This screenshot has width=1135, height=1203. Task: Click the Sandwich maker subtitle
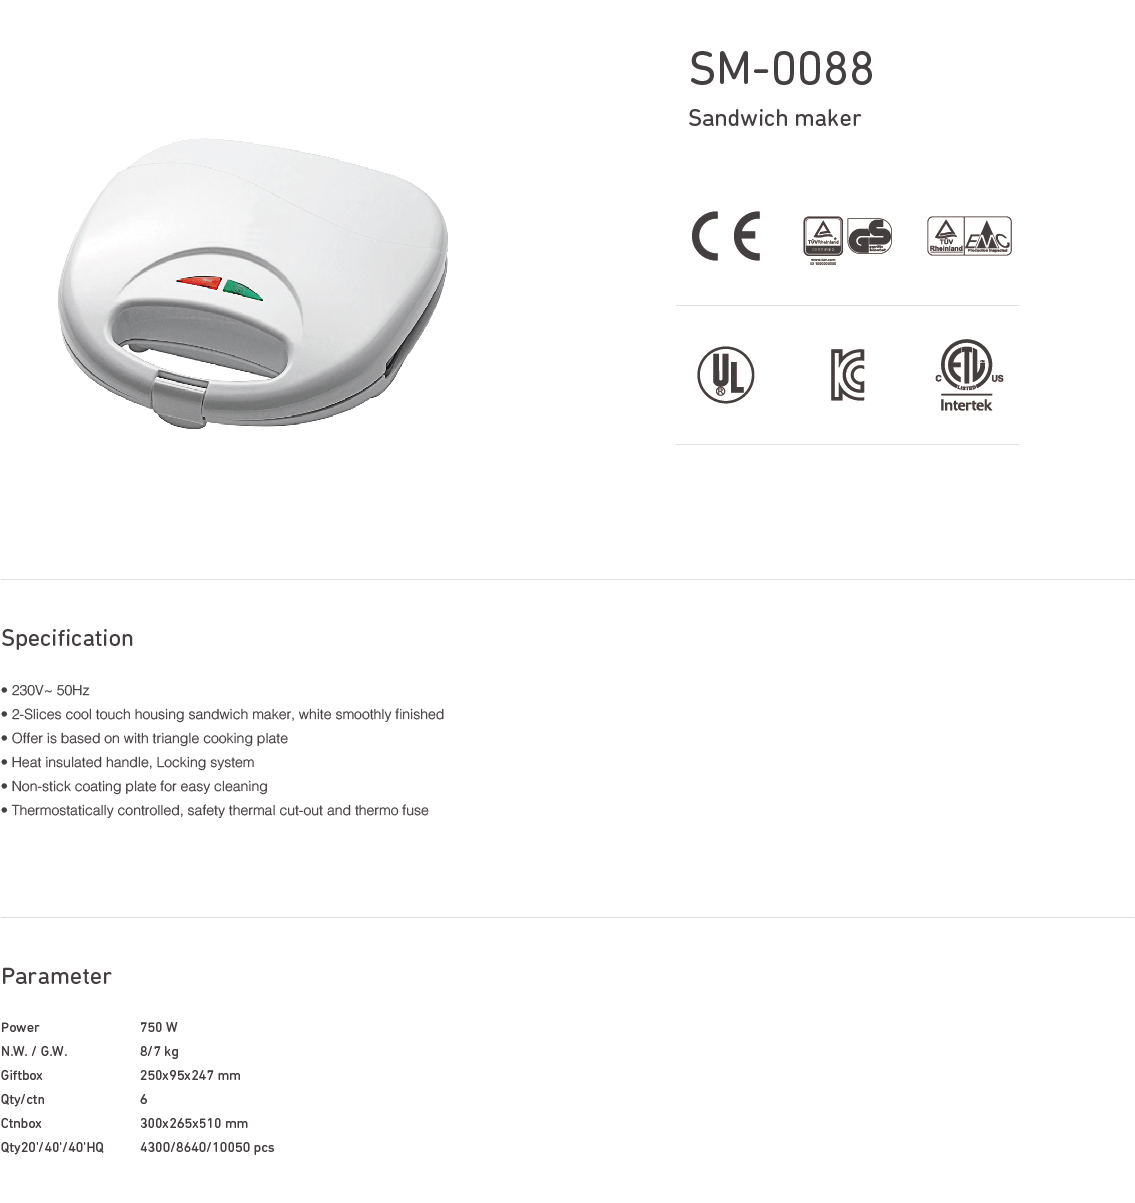pyautogui.click(x=774, y=118)
